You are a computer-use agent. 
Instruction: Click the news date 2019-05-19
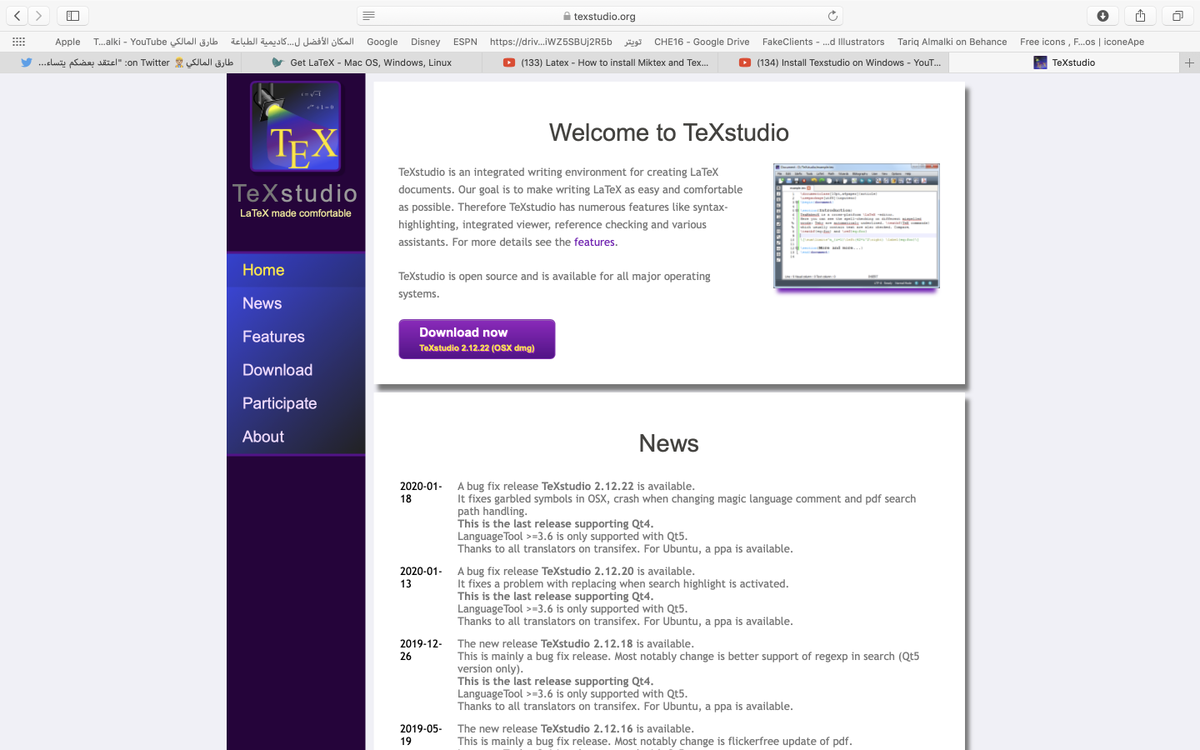(421, 735)
